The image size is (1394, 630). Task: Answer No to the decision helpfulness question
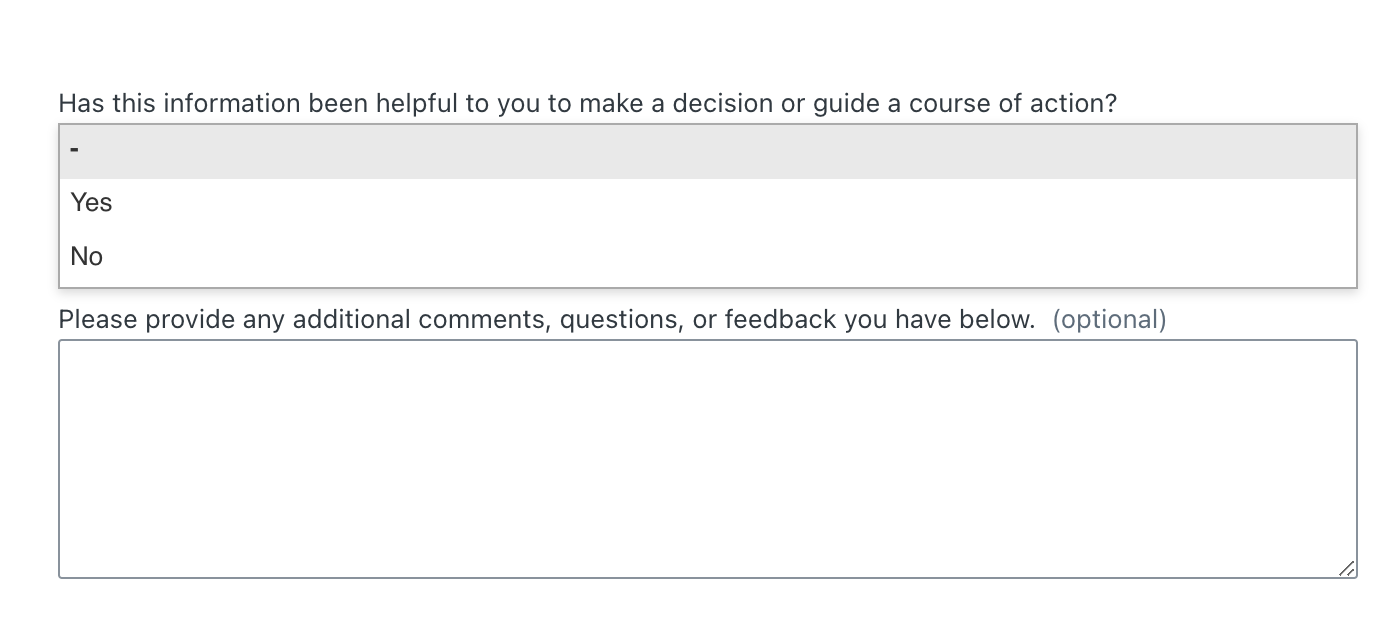(87, 257)
